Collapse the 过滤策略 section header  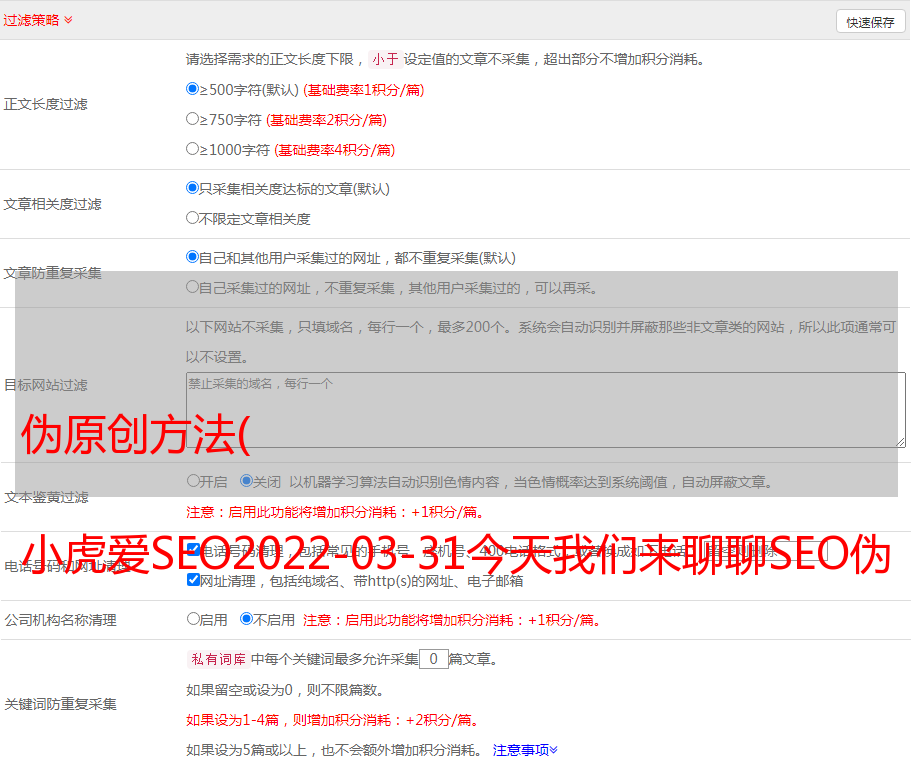click(x=38, y=20)
